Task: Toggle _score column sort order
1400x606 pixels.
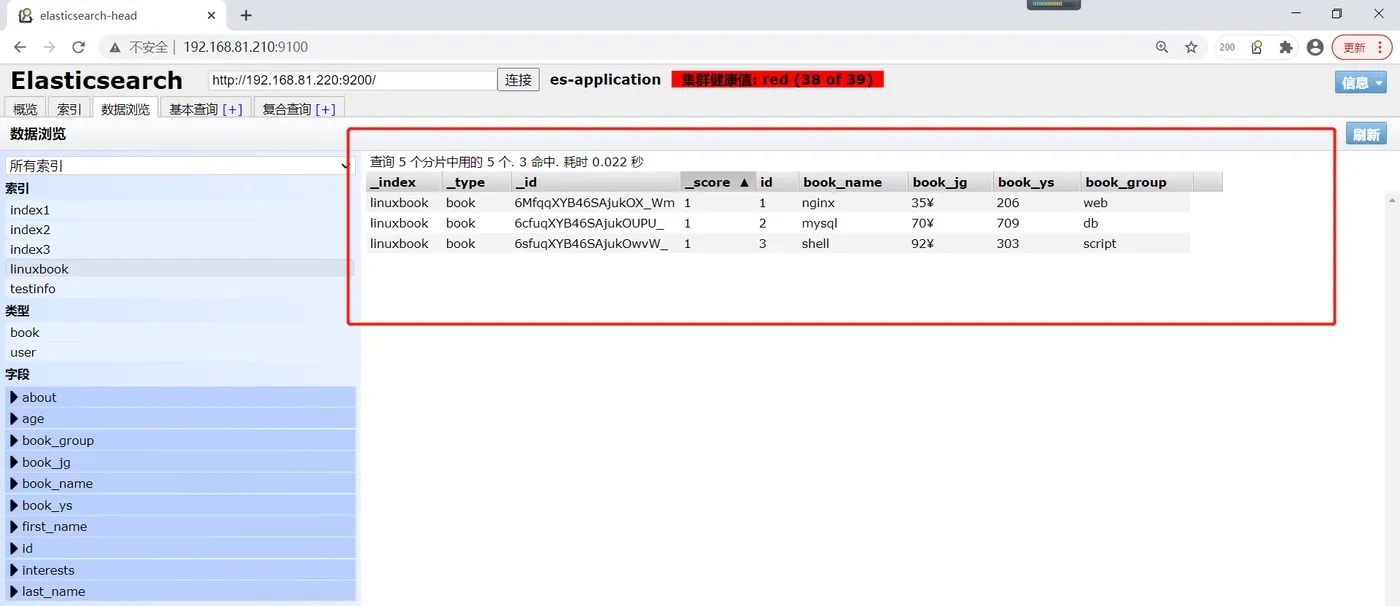Action: 717,182
